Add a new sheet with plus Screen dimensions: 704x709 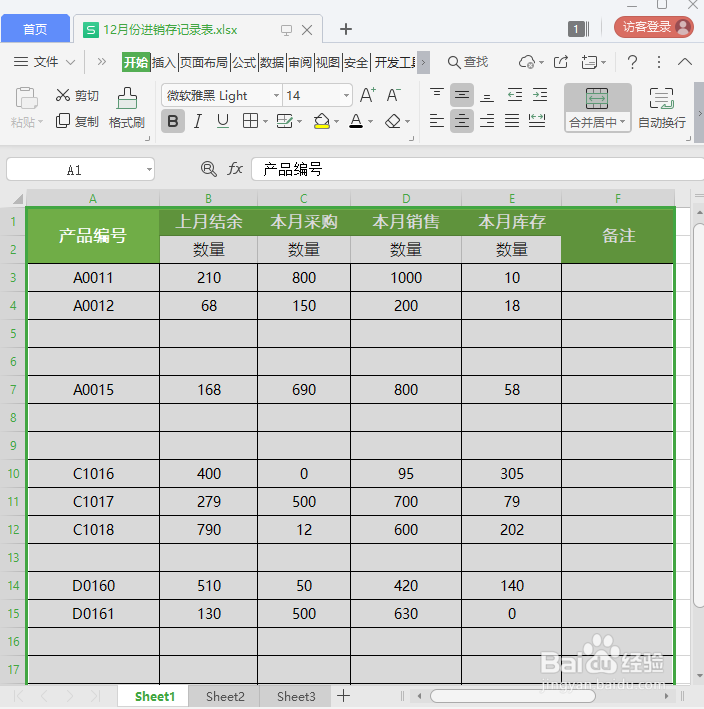(344, 696)
